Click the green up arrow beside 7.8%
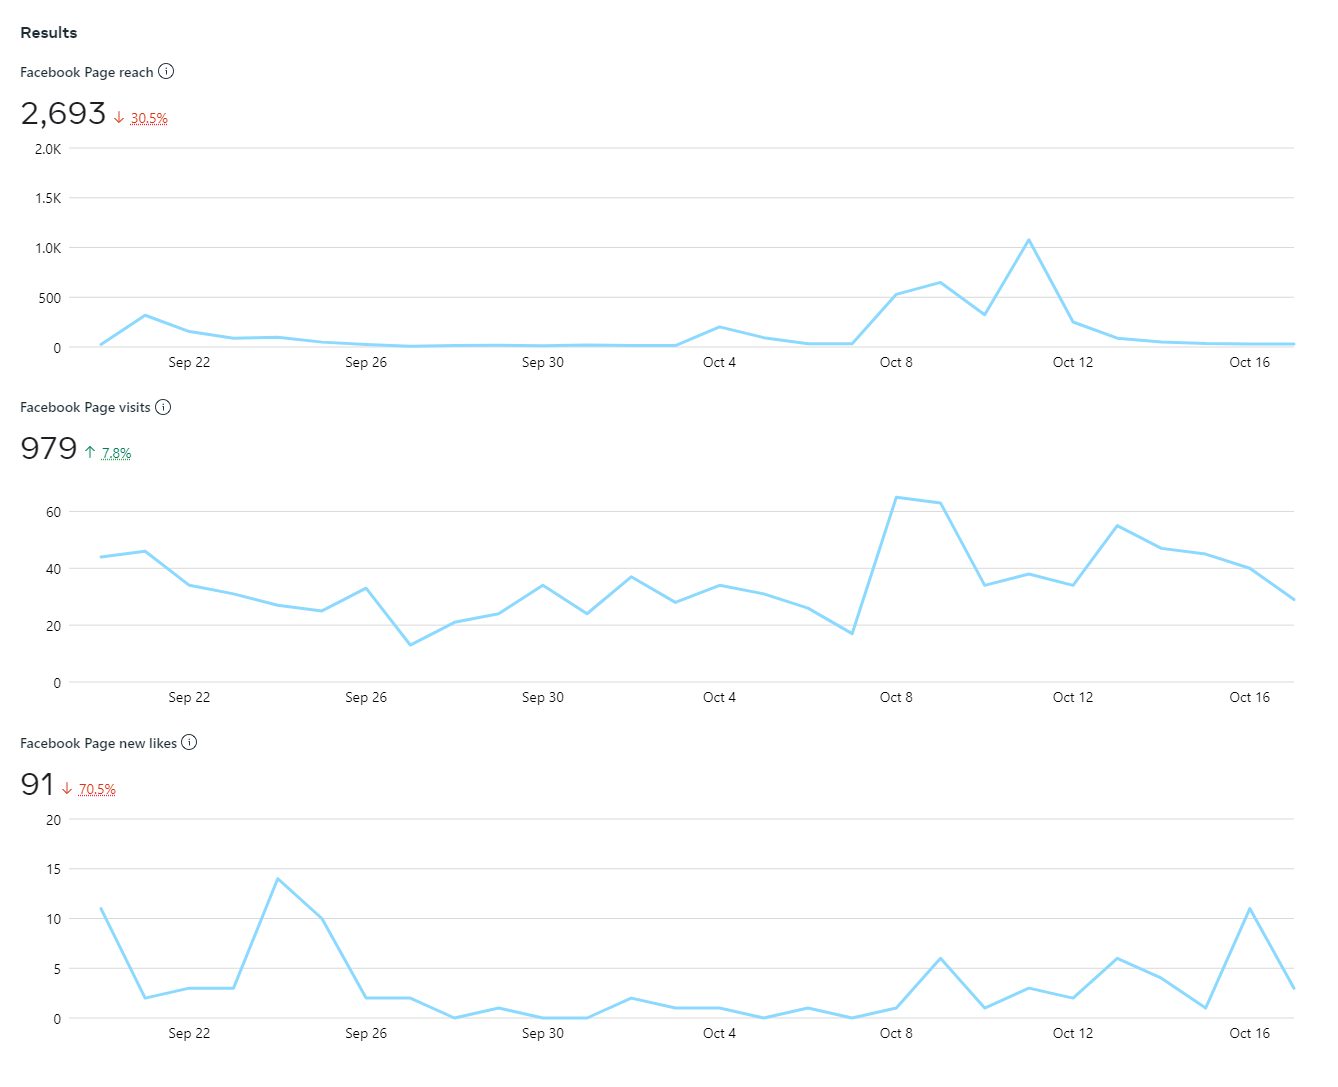1338x1087 pixels. pos(90,453)
